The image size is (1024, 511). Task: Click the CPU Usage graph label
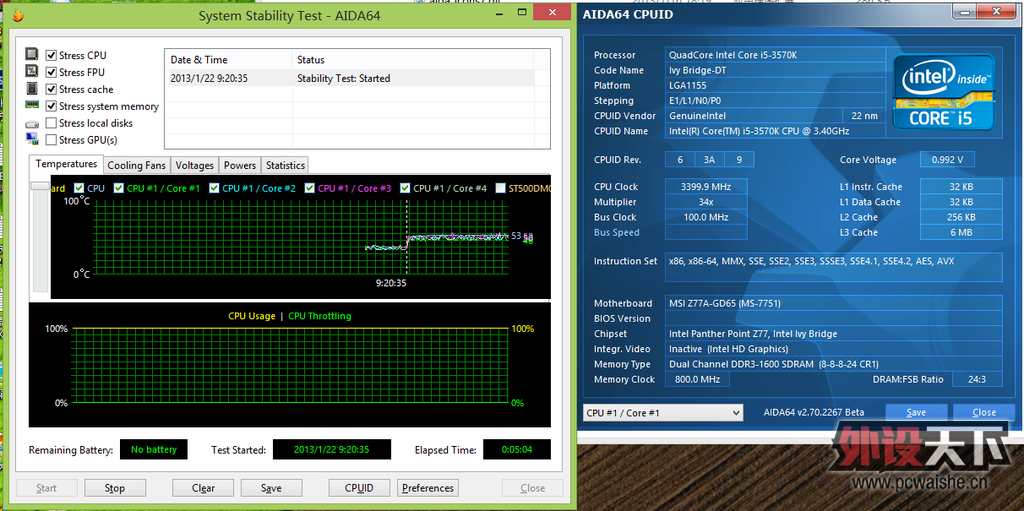tap(251, 316)
